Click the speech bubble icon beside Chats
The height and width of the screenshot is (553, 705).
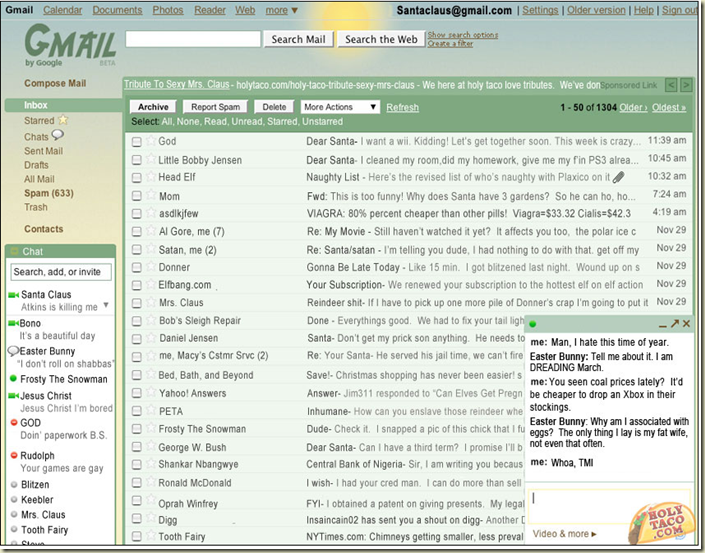click(x=58, y=134)
